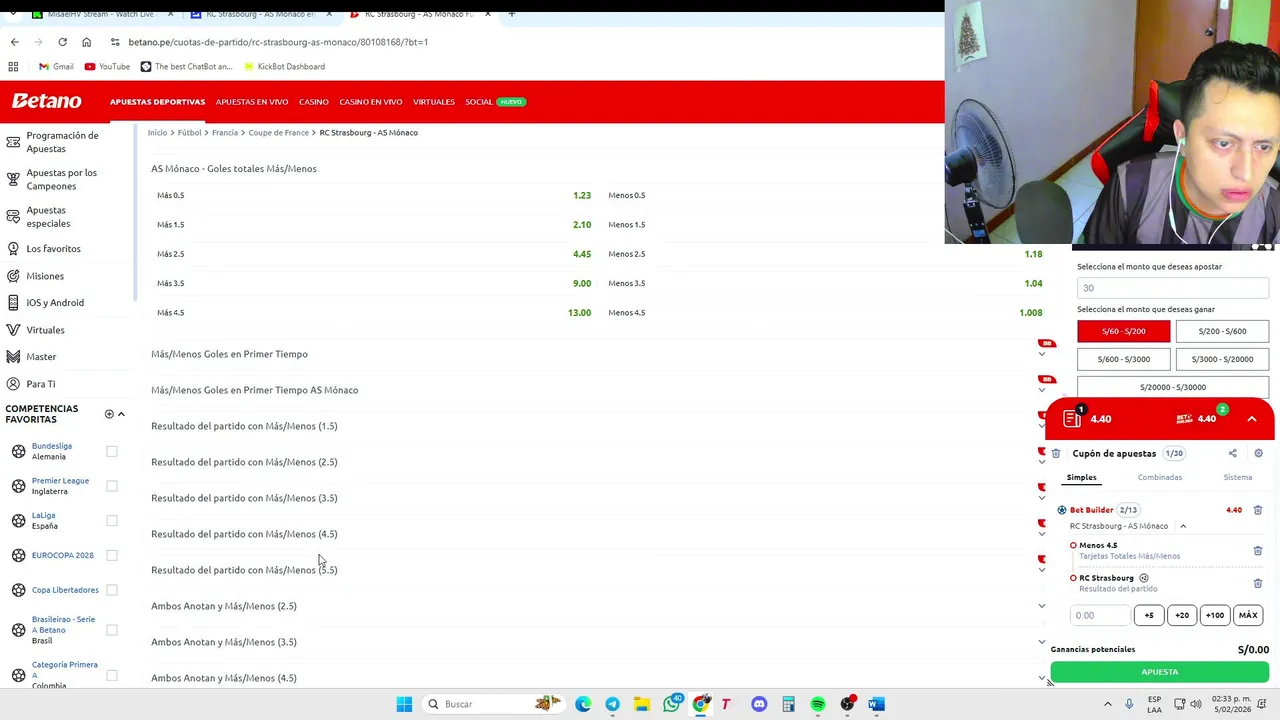Open the CASINO EN VIVO menu item
Screen dimensions: 1280x720
[370, 102]
